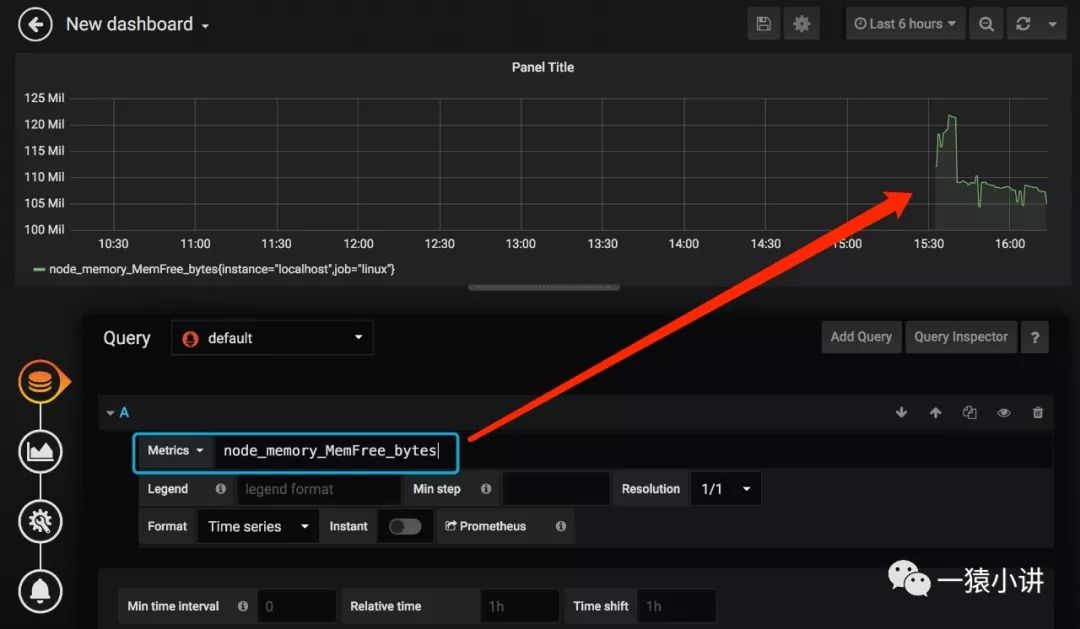Move query A up with arrow icon
This screenshot has height=629, width=1080.
[935, 413]
